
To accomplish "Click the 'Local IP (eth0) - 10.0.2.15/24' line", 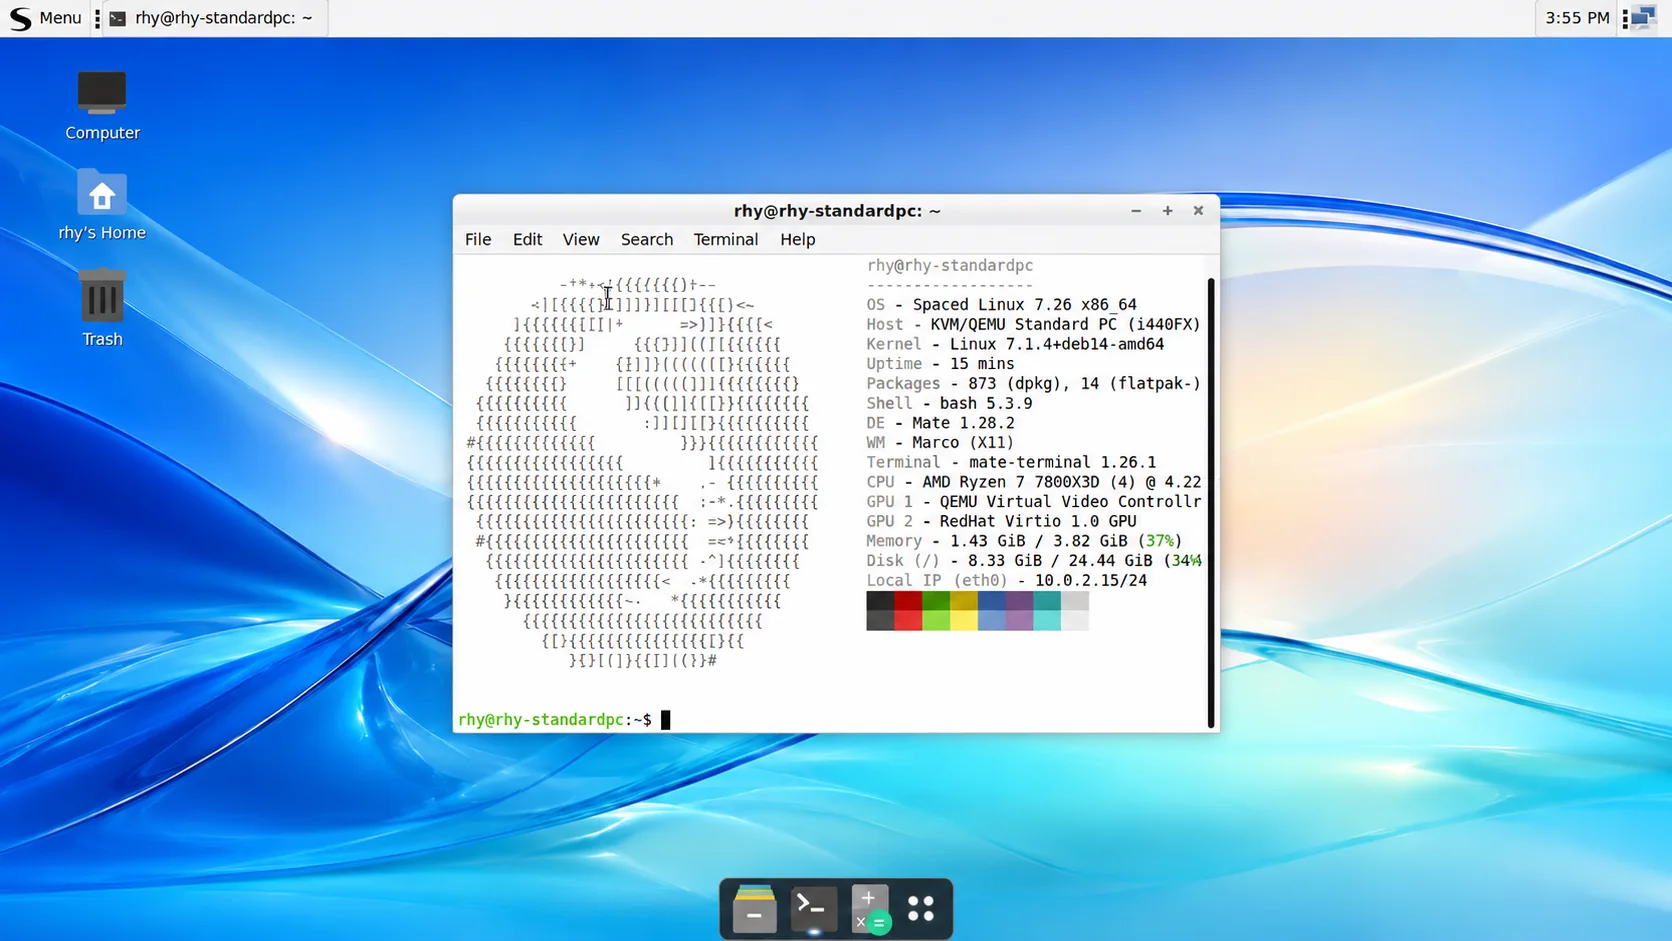I will (x=1007, y=580).
